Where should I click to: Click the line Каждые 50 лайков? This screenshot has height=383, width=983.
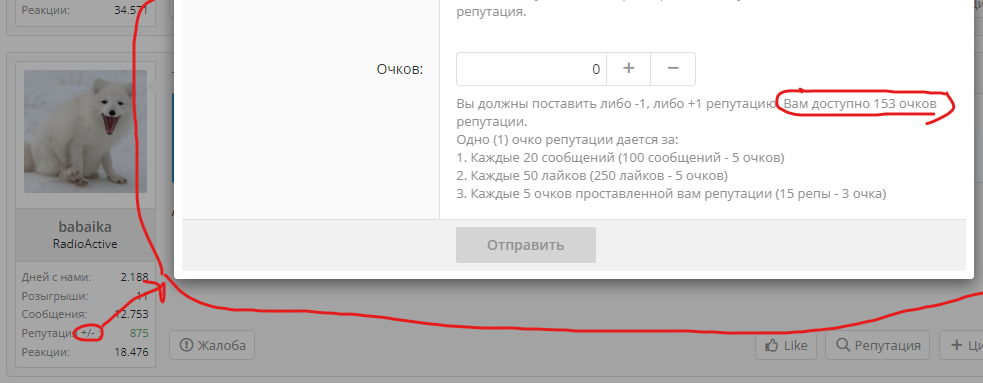pyautogui.click(x=592, y=175)
